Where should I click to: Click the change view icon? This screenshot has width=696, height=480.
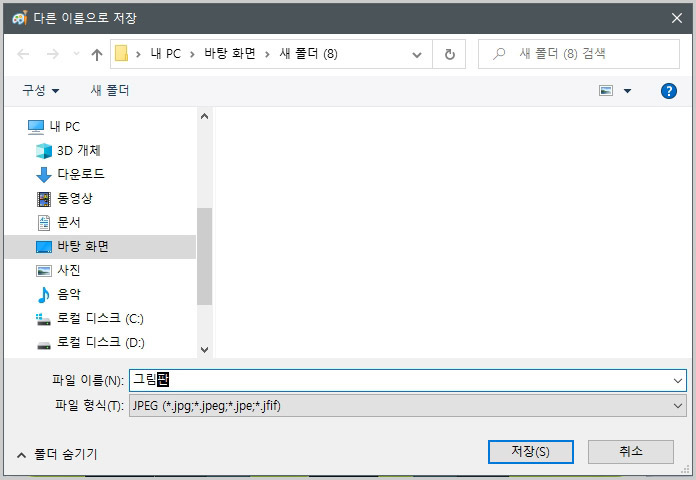[606, 91]
